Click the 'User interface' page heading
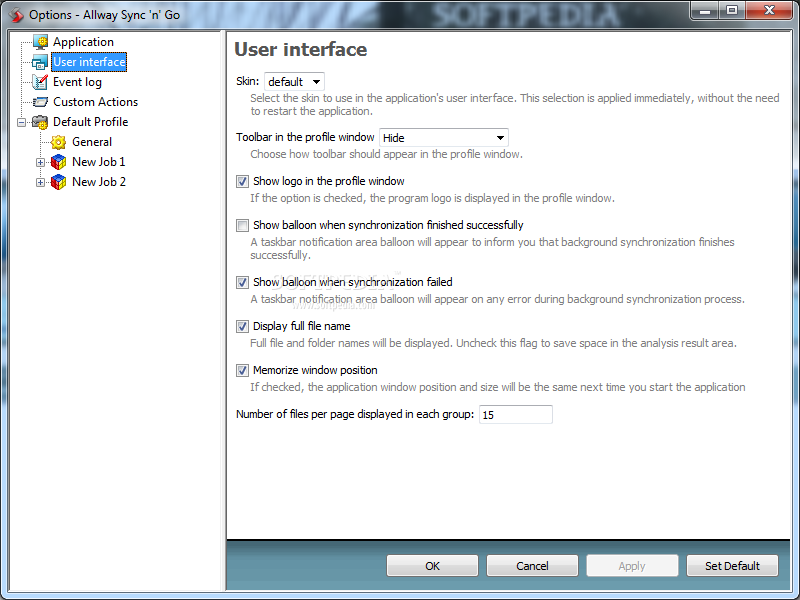 301,49
